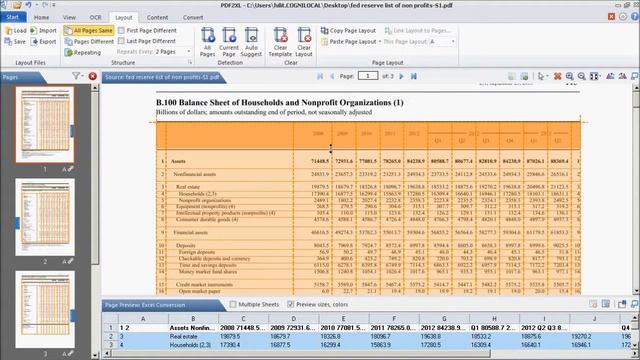Image resolution: width=640 pixels, height=360 pixels.
Task: Save the layout file
Action: click(15, 42)
